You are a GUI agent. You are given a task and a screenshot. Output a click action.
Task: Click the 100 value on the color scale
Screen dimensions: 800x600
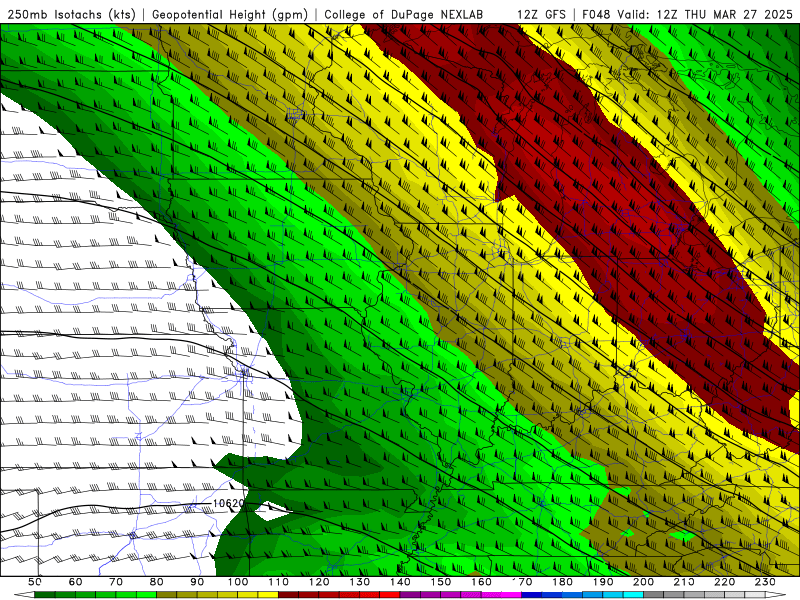(238, 582)
